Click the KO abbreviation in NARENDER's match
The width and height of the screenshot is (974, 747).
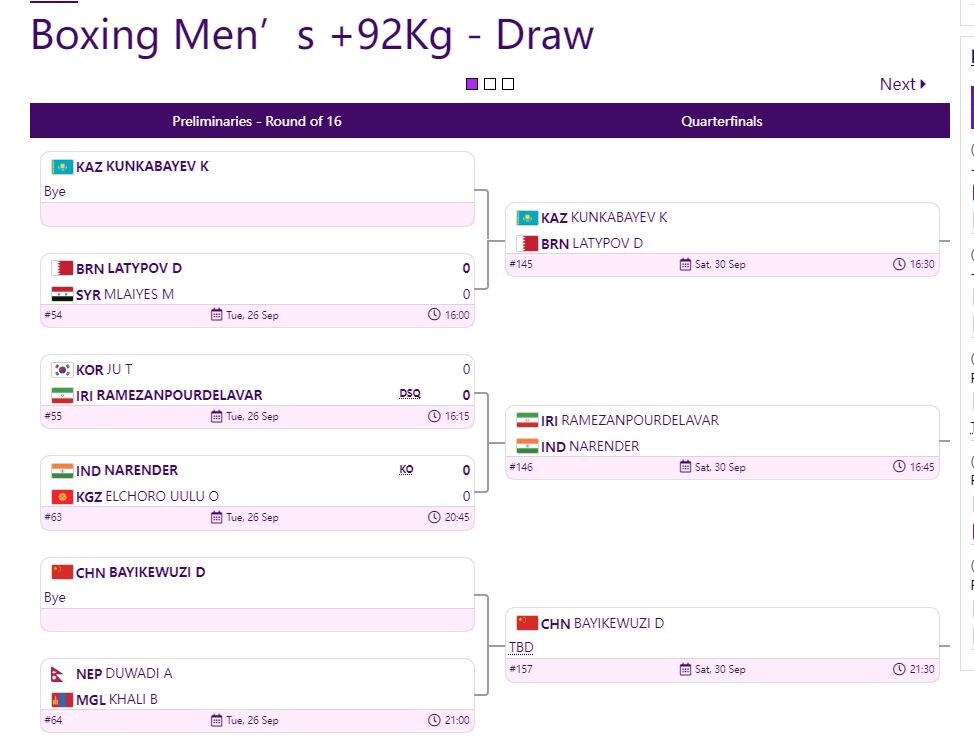(406, 469)
